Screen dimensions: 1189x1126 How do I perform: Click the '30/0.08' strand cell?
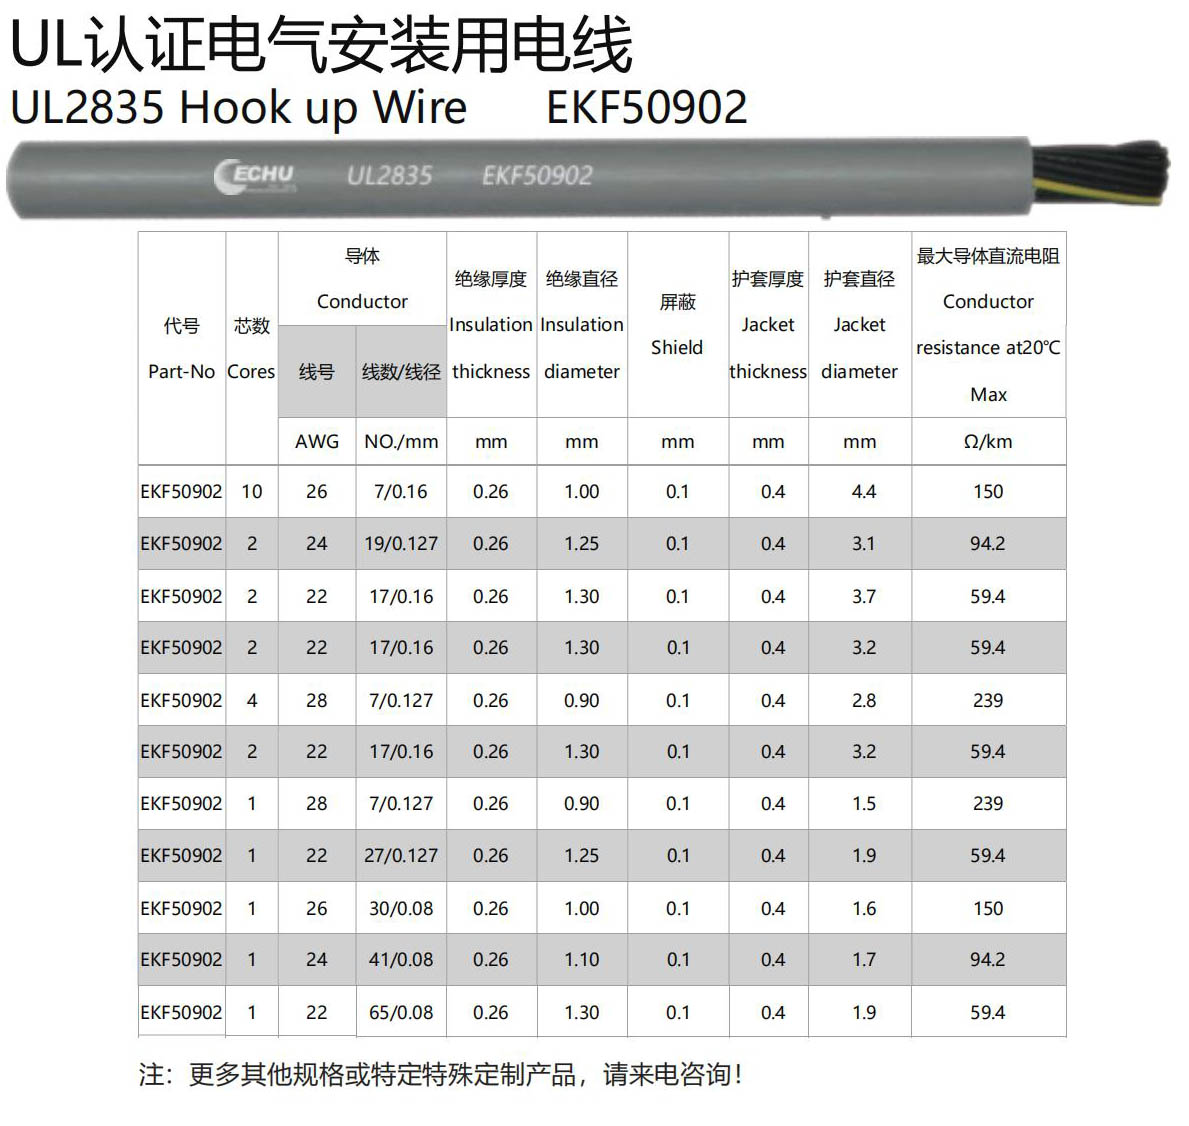(401, 908)
